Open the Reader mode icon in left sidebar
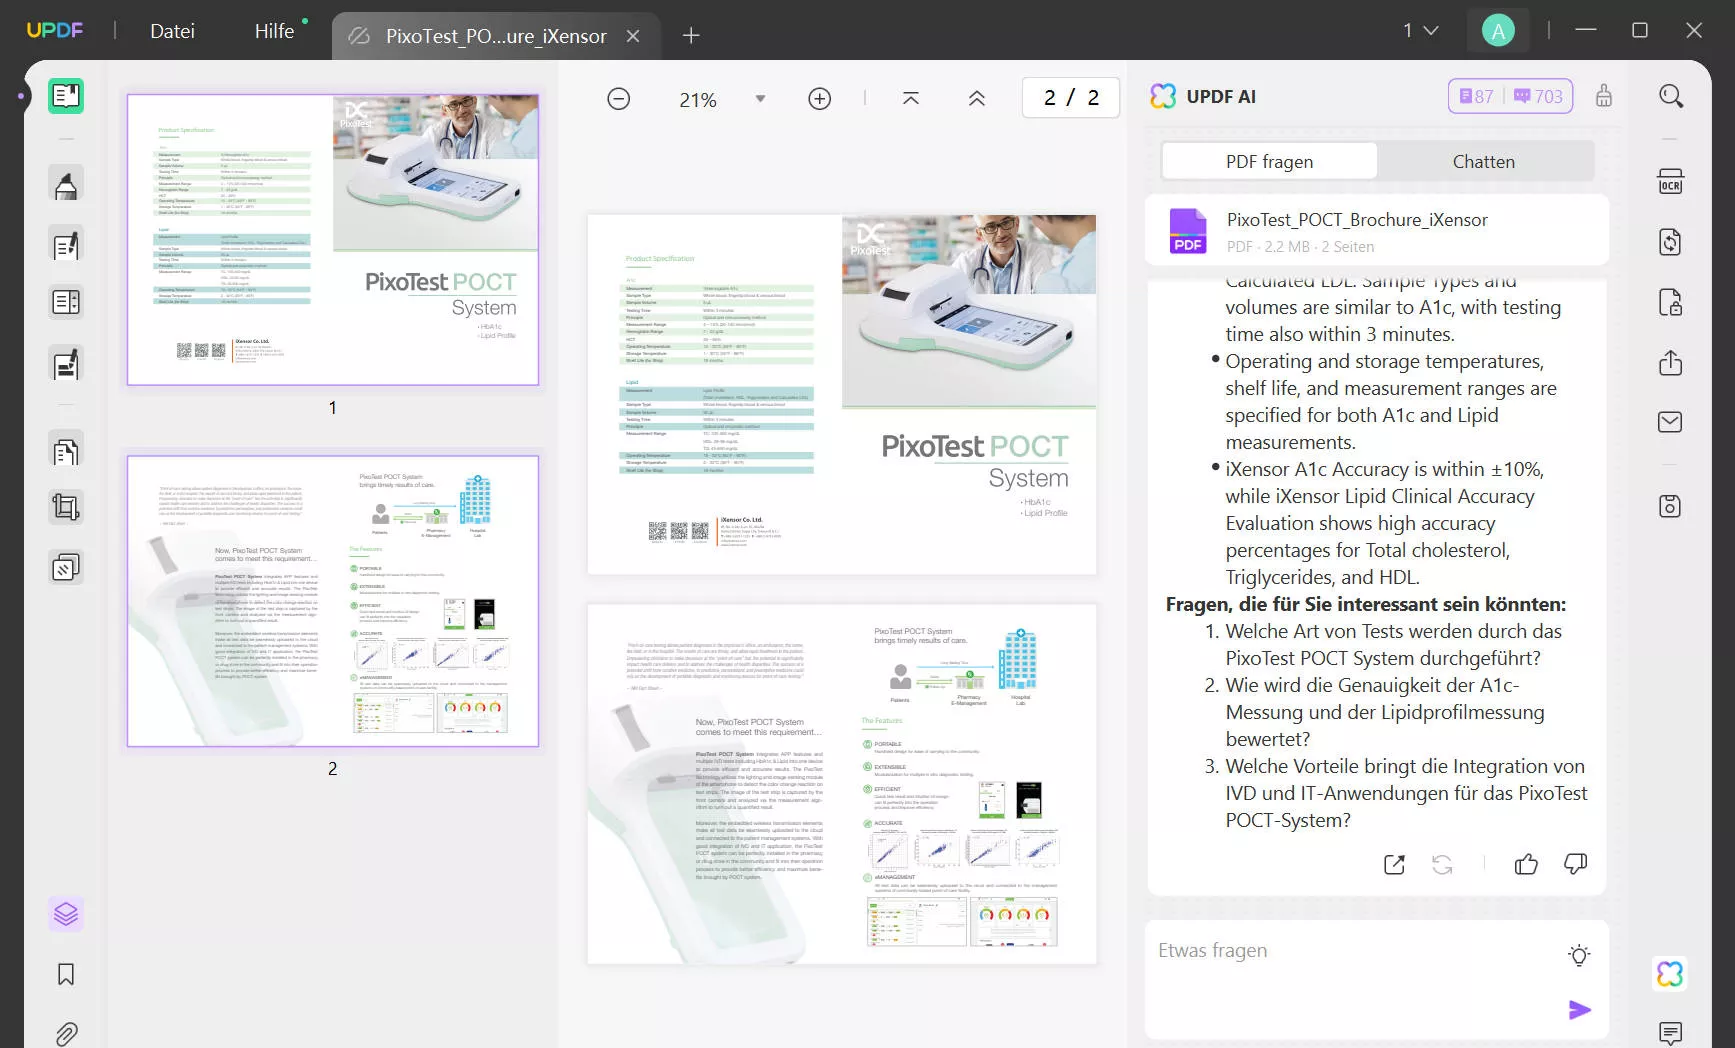This screenshot has width=1735, height=1048. click(x=66, y=96)
